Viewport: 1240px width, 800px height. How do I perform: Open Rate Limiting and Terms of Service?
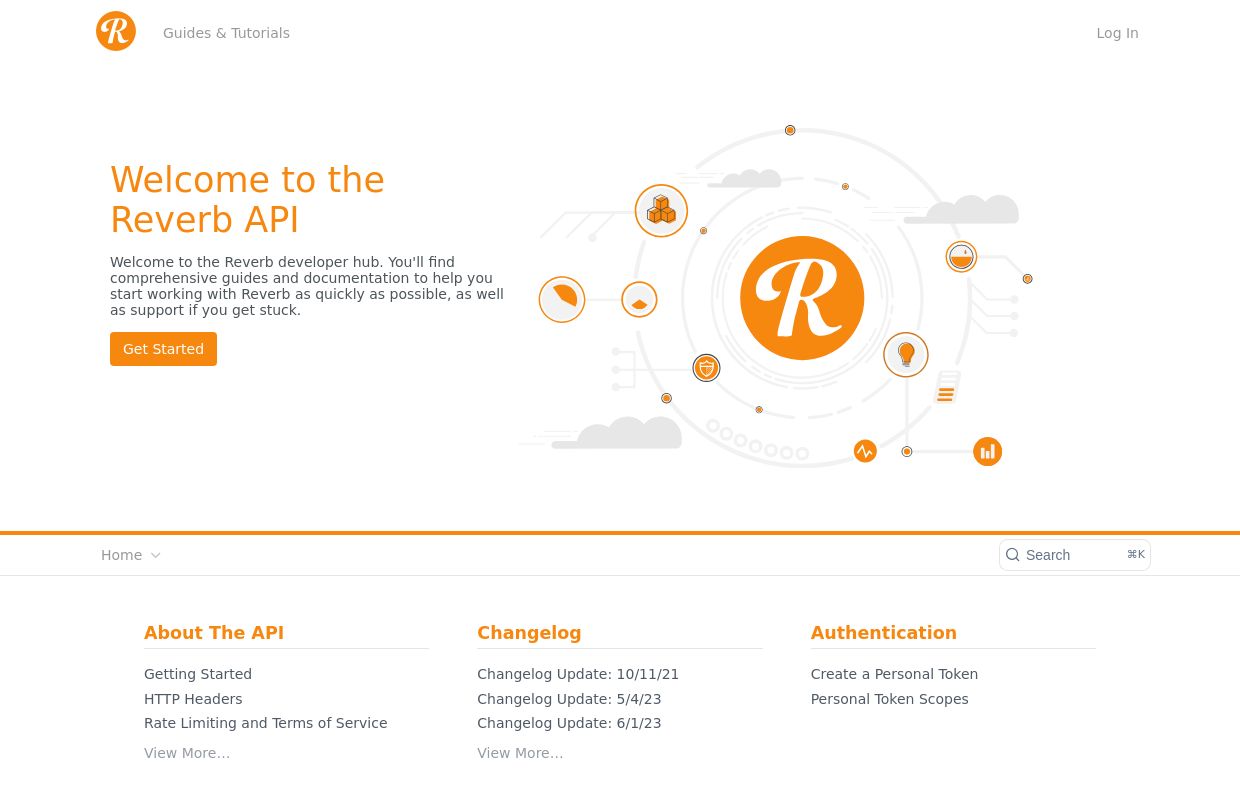click(x=265, y=723)
